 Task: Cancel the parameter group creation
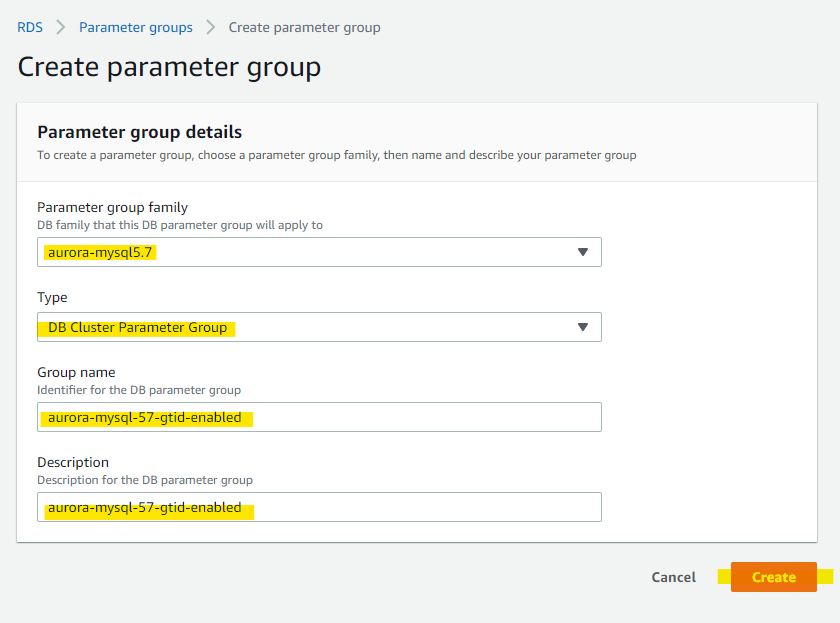tap(673, 577)
